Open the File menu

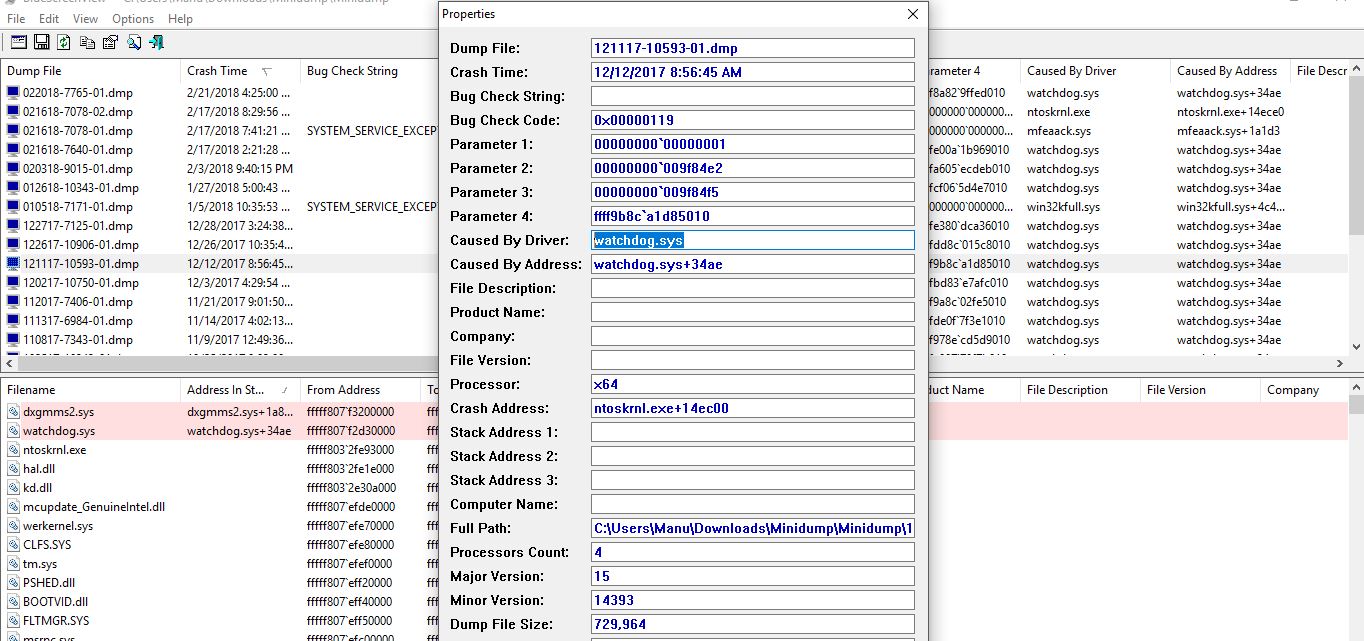16,19
